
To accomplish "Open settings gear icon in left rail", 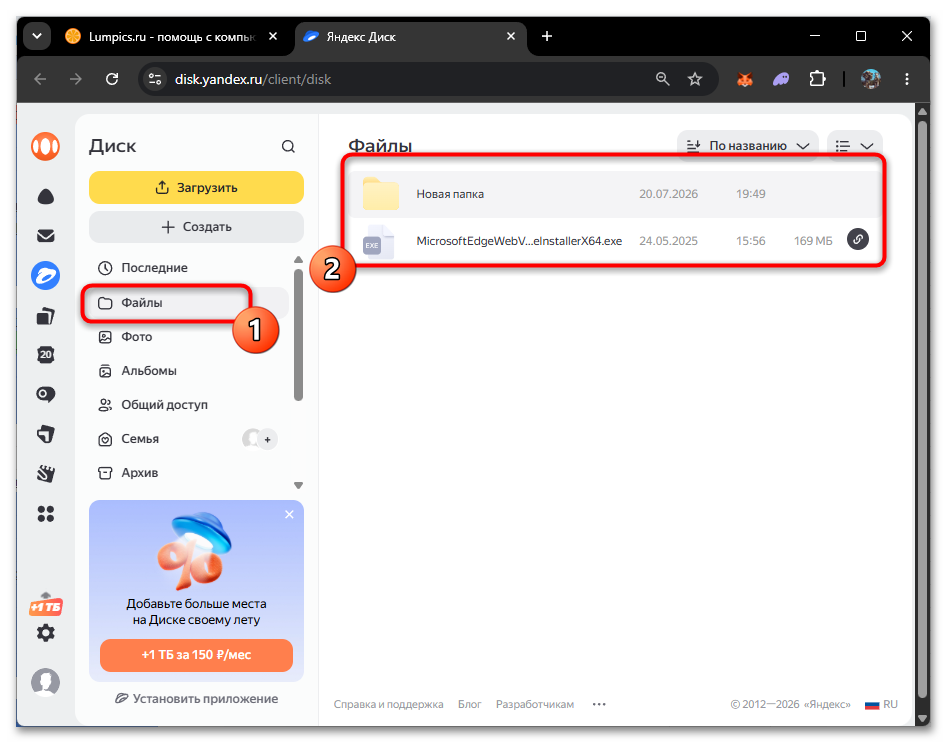I will click(x=45, y=633).
